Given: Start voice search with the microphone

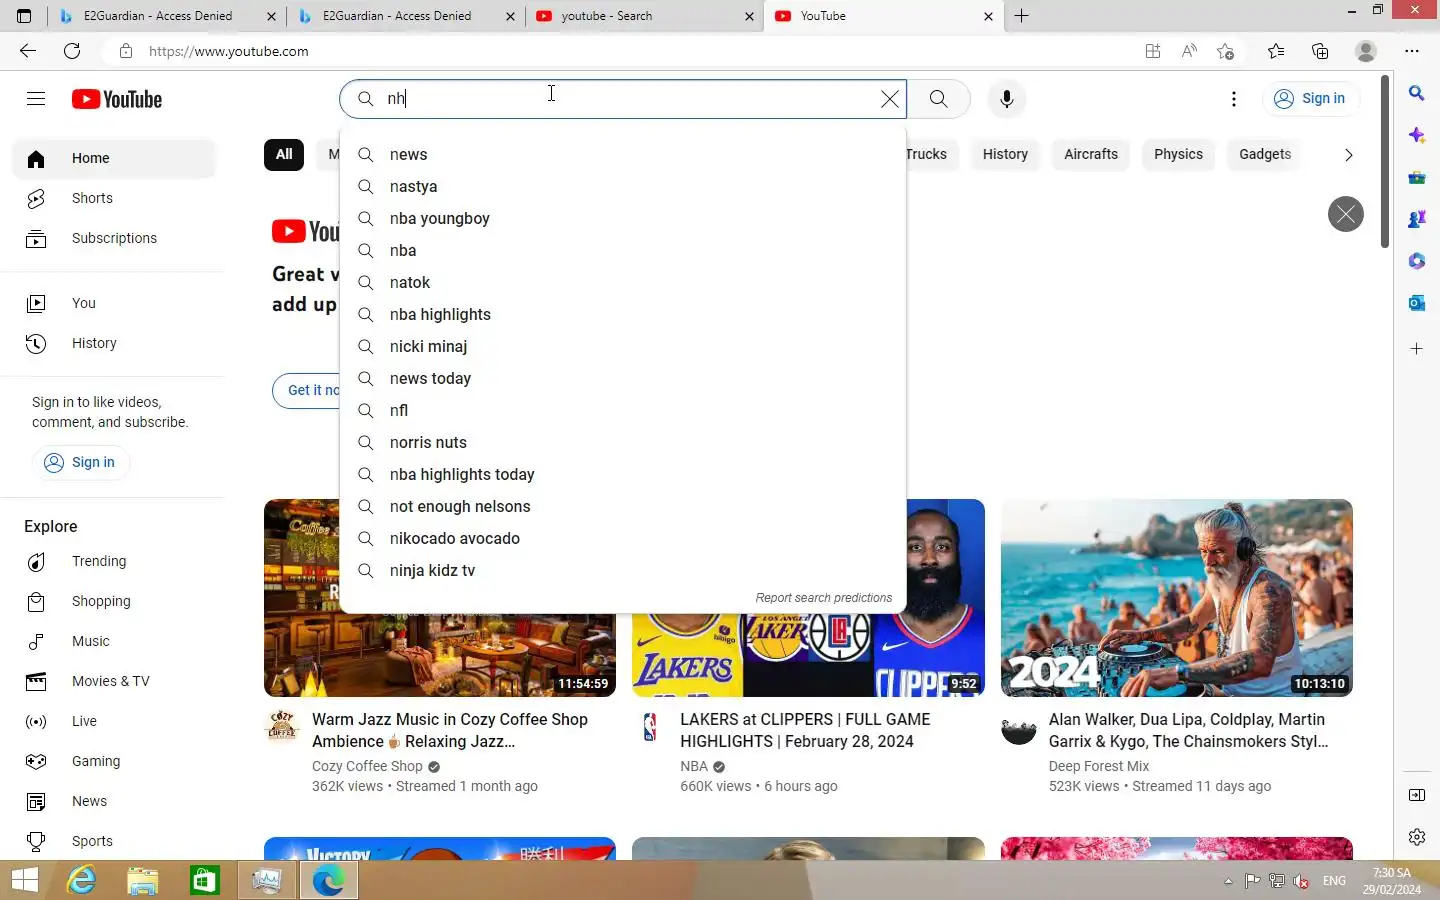Looking at the screenshot, I should 1007,99.
